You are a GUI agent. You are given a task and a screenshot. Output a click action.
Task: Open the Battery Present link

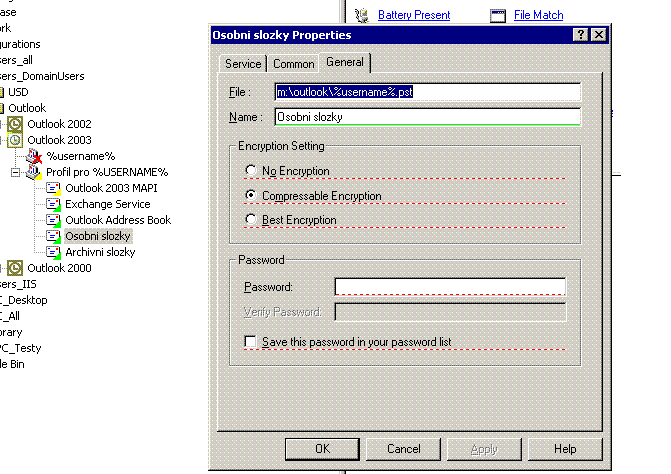414,15
